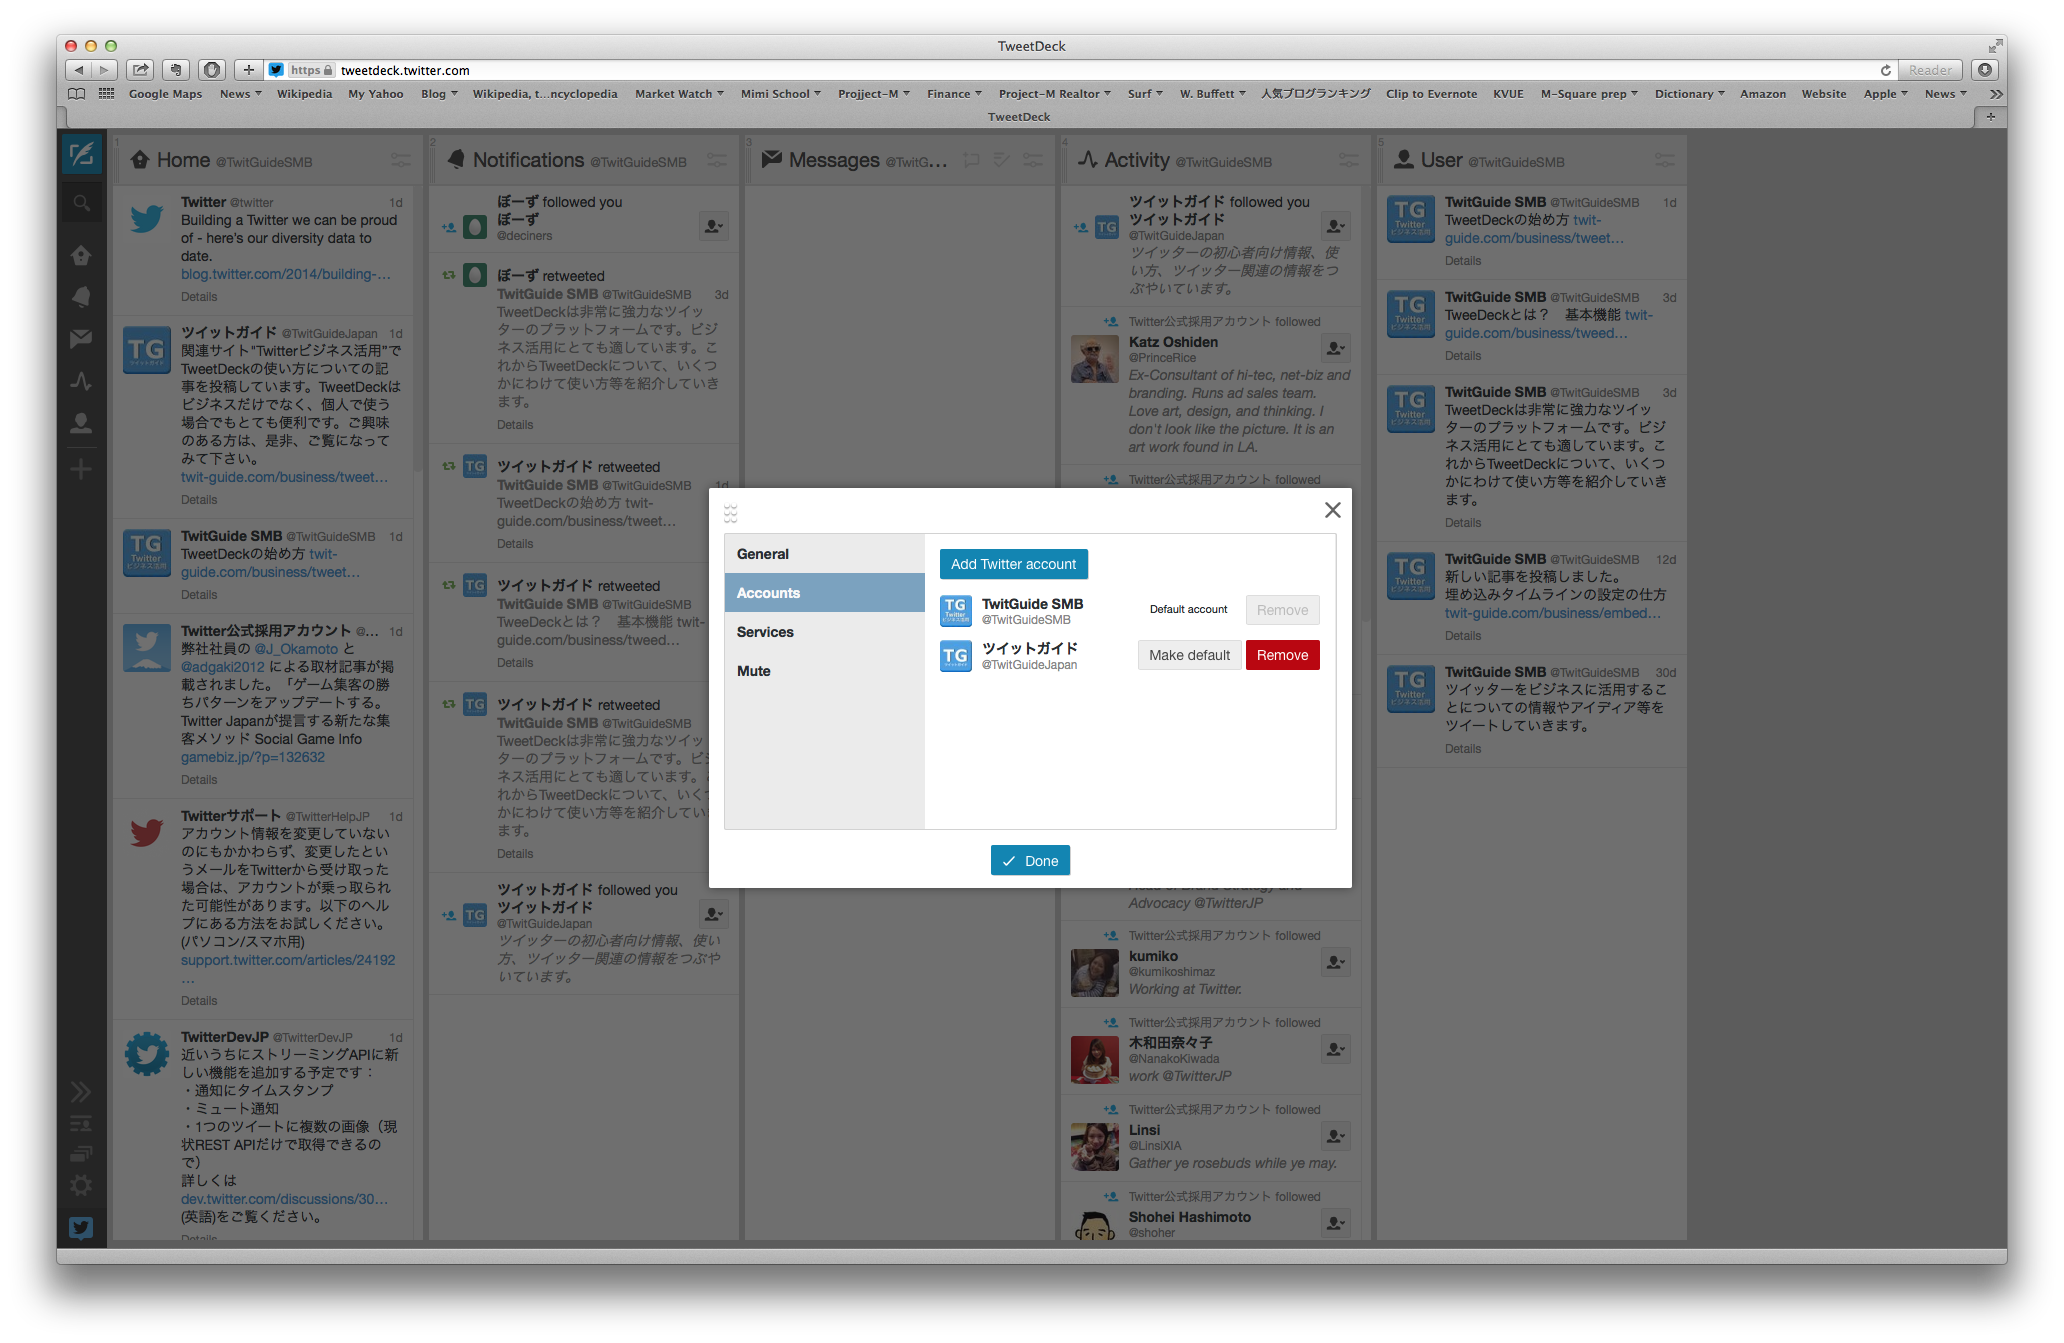Click follow button beside kumiko

(1335, 962)
